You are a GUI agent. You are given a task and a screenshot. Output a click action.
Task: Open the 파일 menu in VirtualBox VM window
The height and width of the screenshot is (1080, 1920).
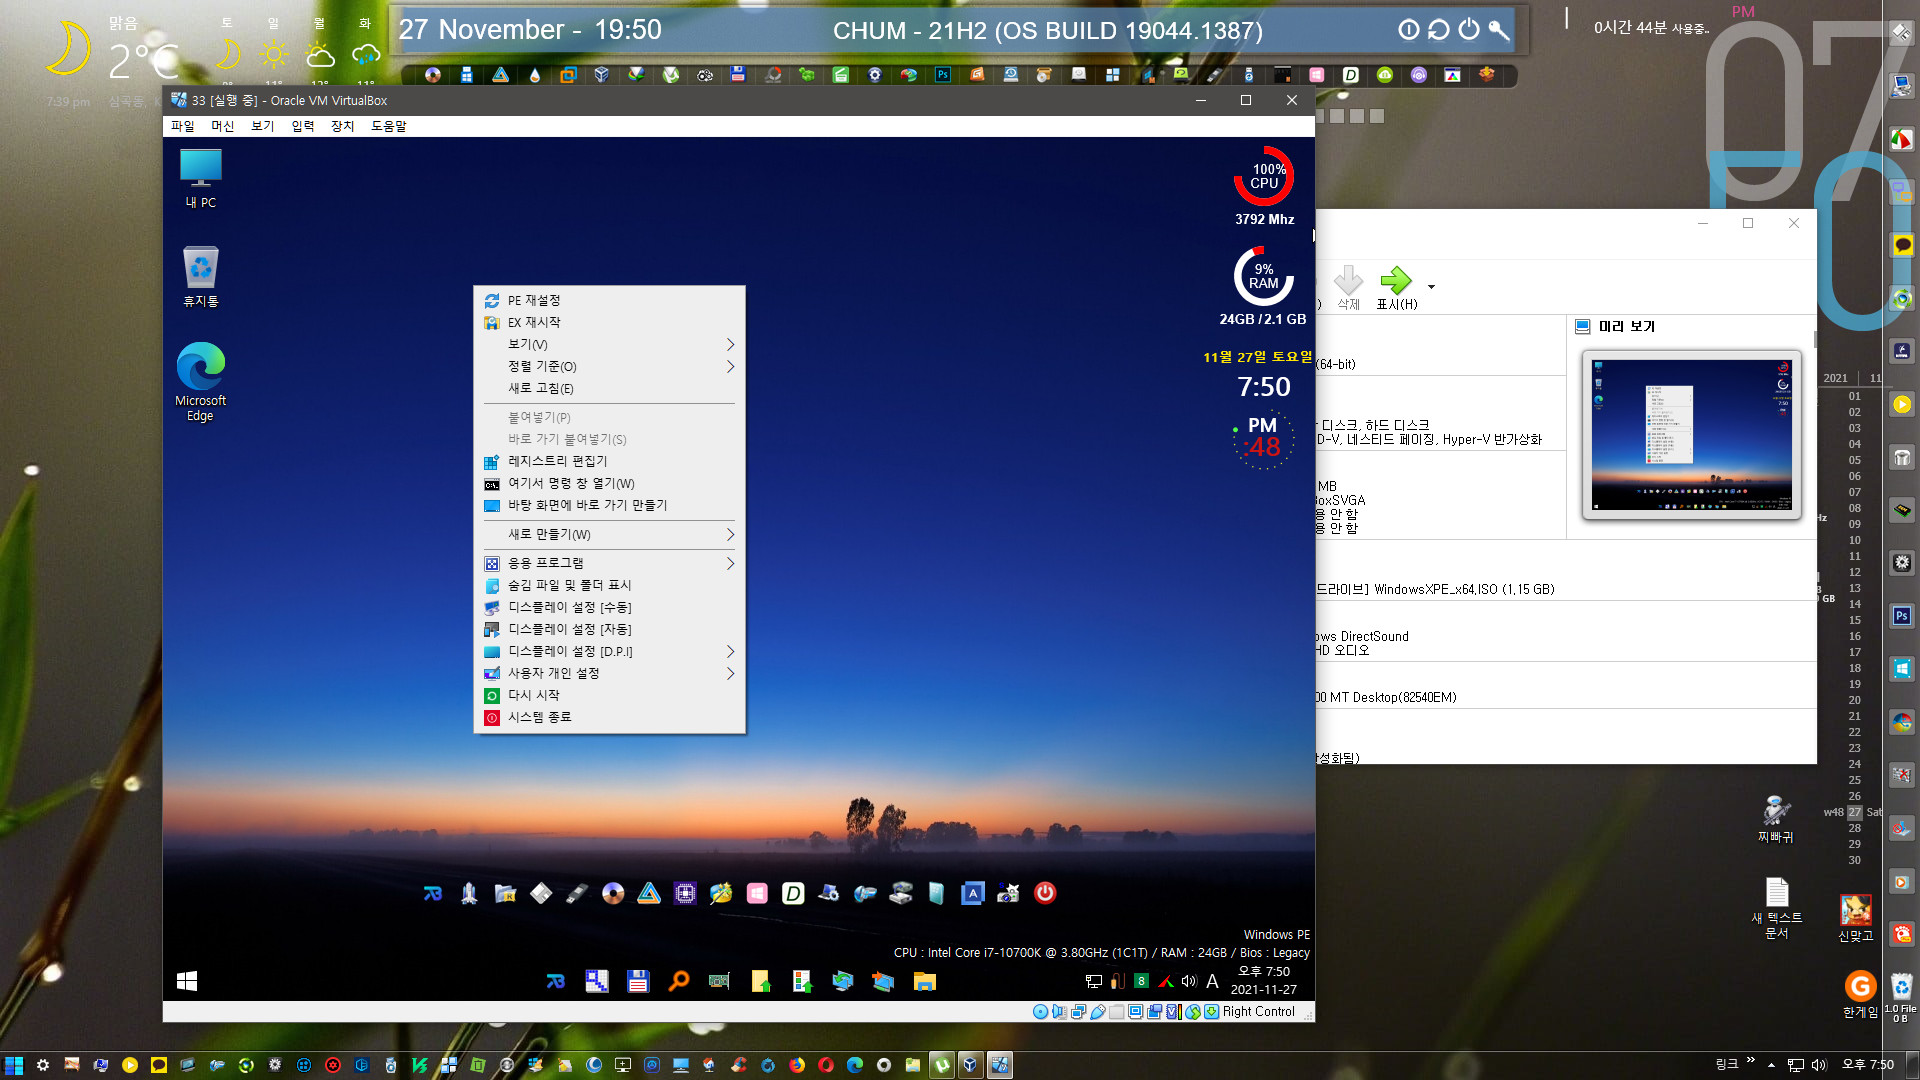pyautogui.click(x=183, y=126)
